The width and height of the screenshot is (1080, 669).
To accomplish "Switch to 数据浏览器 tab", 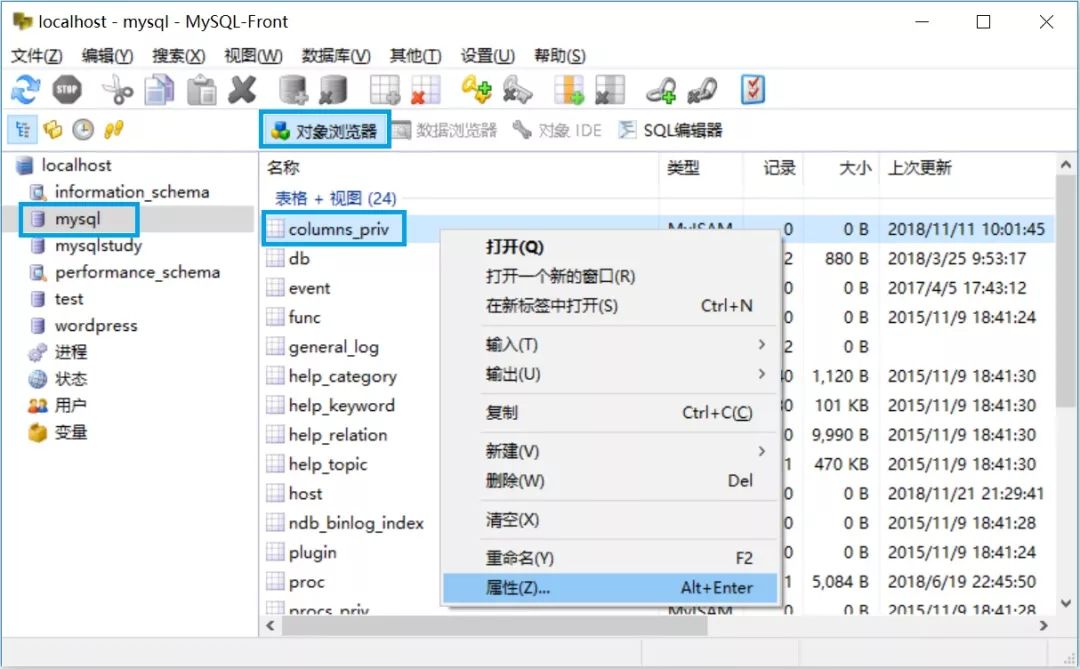I will pyautogui.click(x=445, y=130).
